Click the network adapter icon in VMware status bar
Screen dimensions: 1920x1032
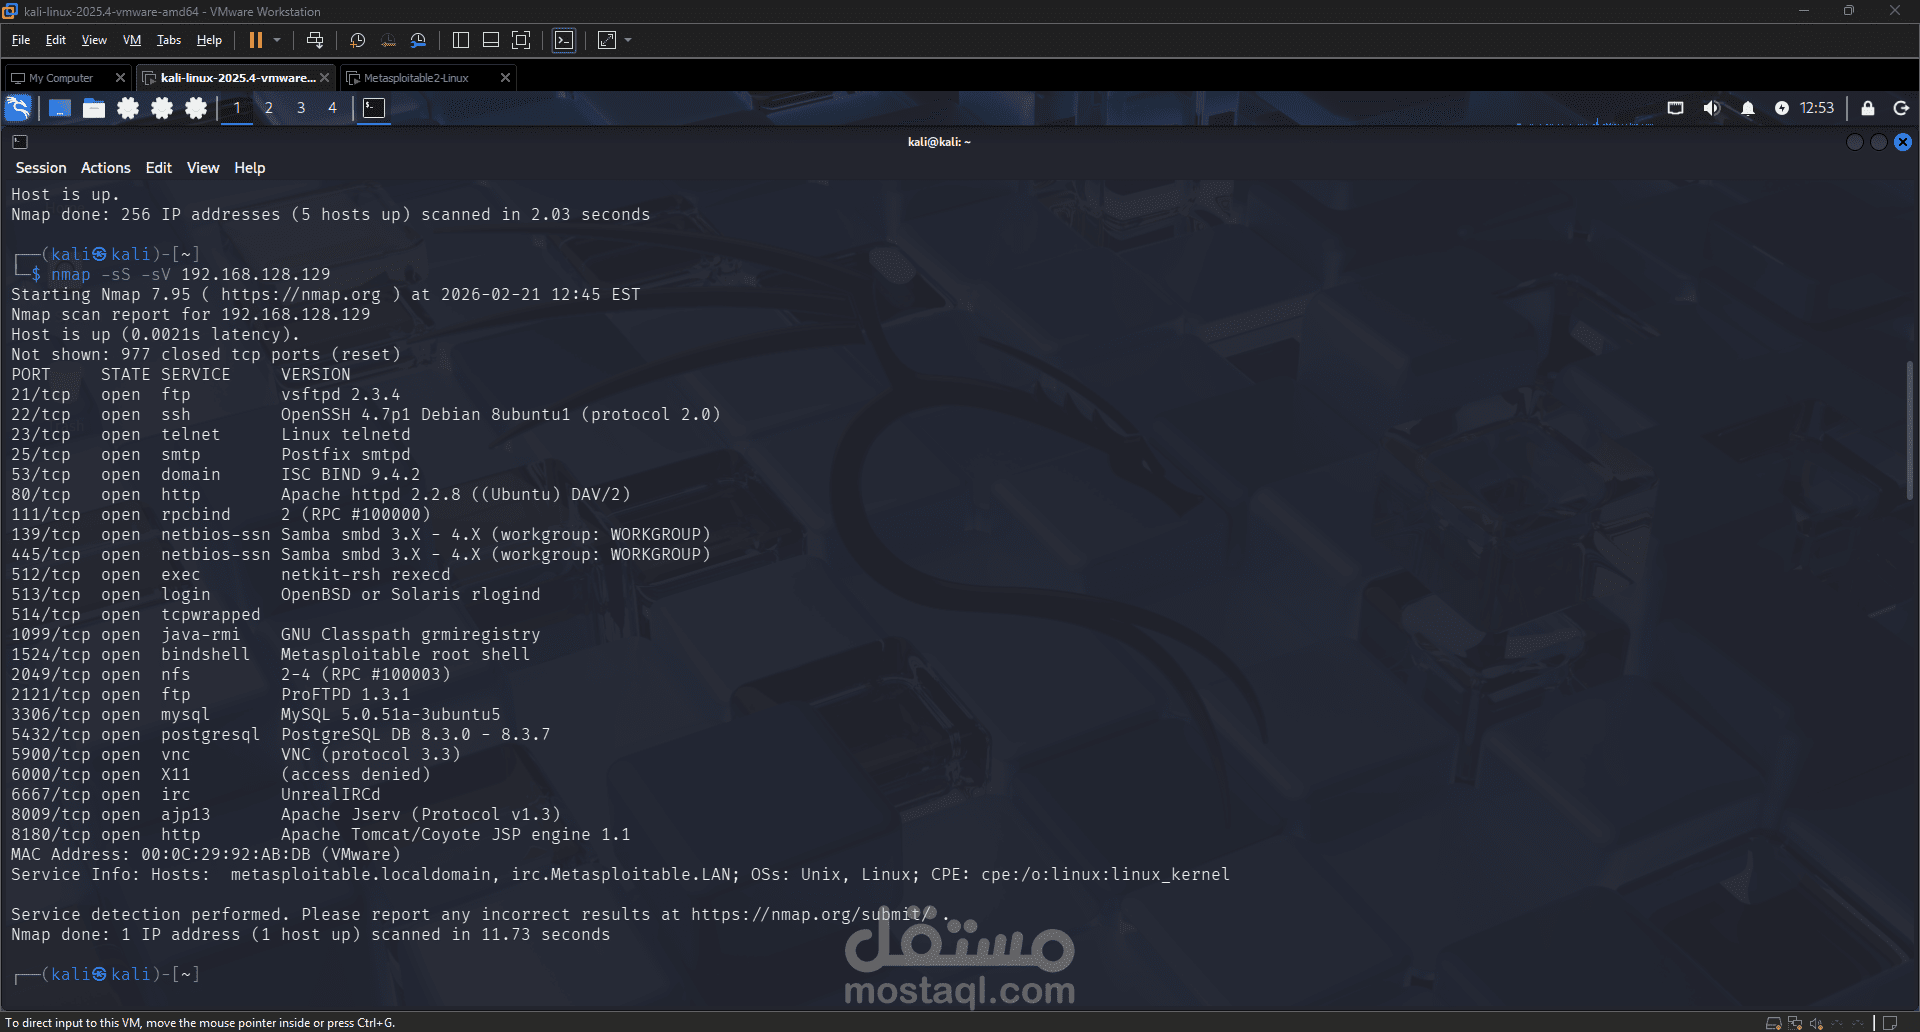point(1795,1023)
